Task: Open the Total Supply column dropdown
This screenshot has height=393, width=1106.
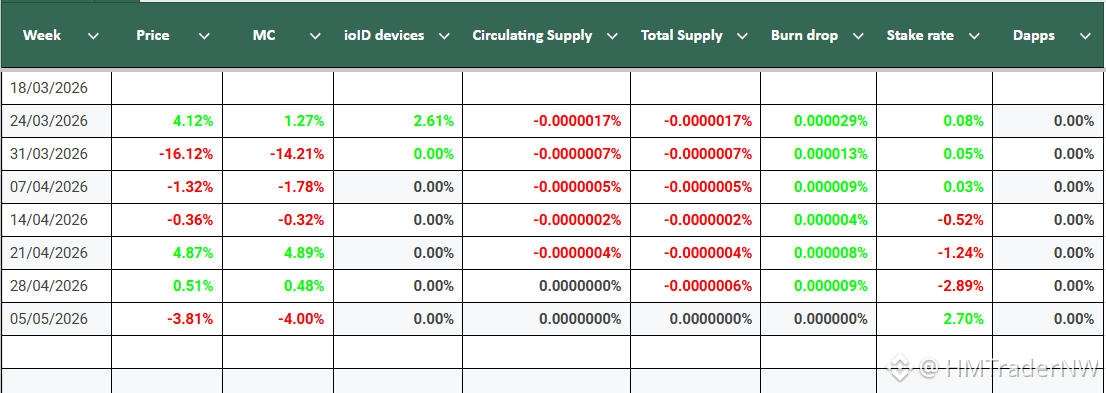Action: point(742,36)
